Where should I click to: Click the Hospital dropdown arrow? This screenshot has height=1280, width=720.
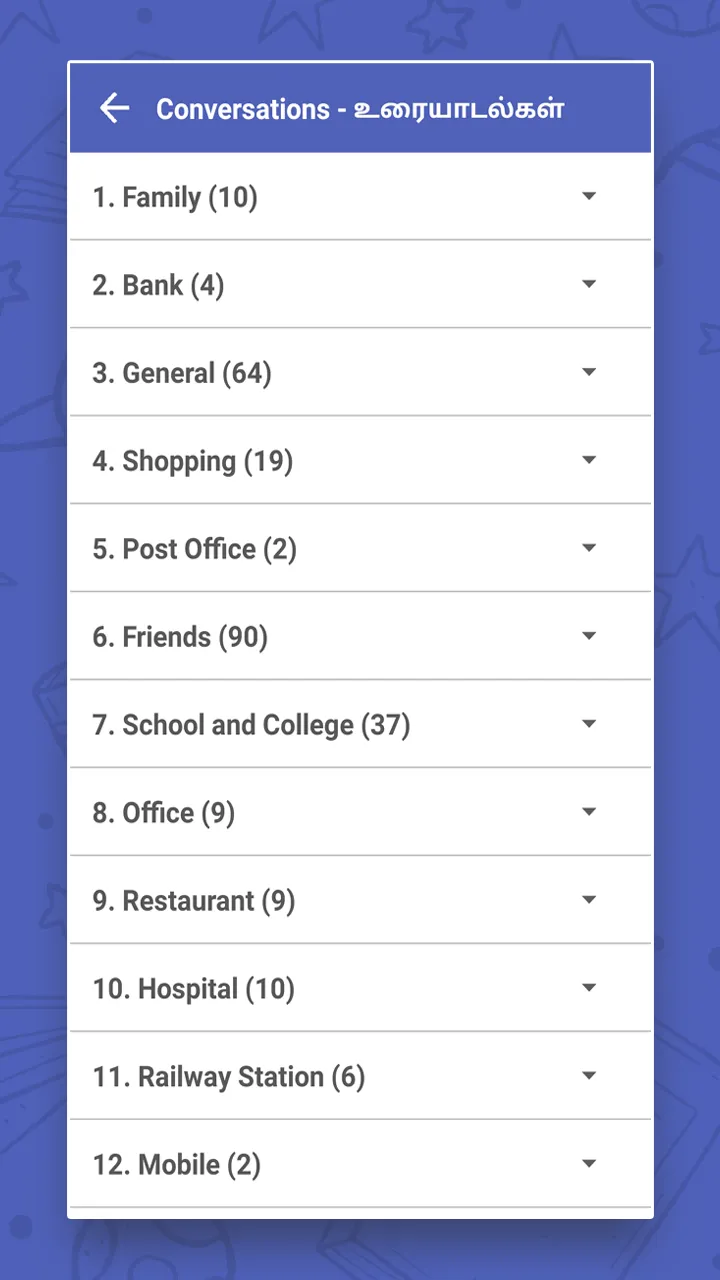point(589,988)
